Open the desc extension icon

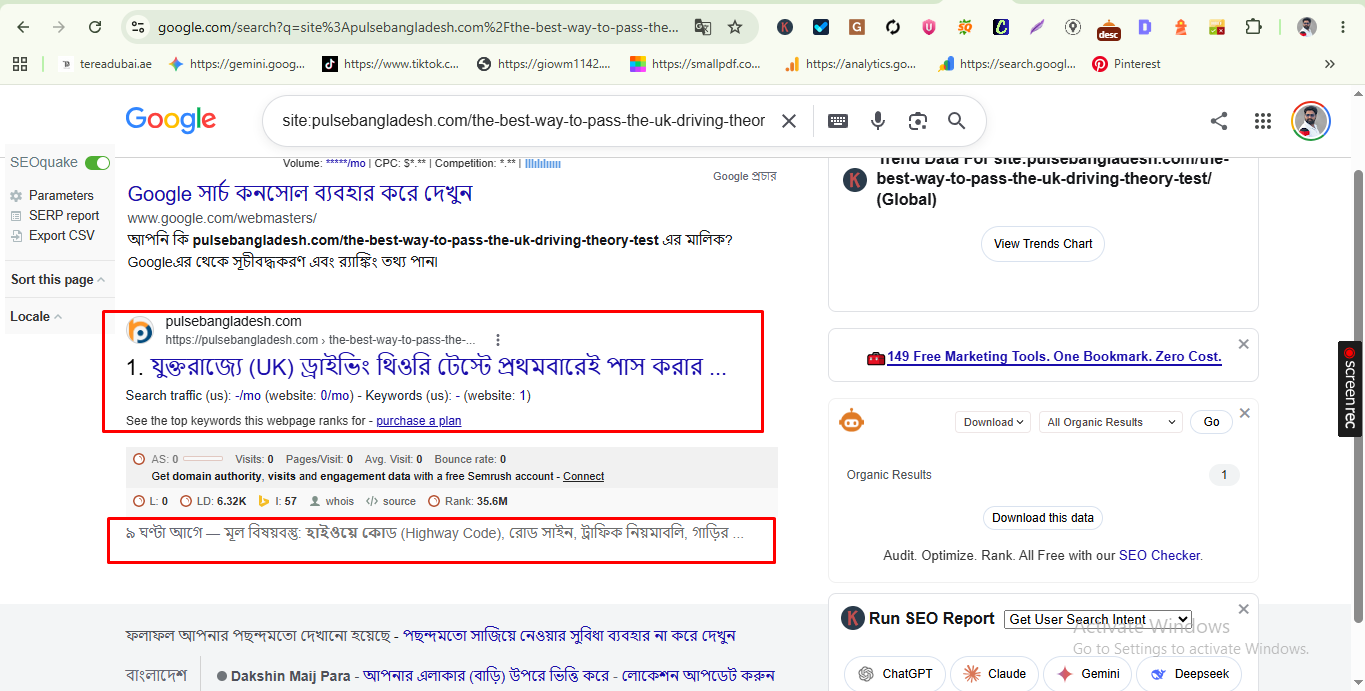tap(1109, 29)
